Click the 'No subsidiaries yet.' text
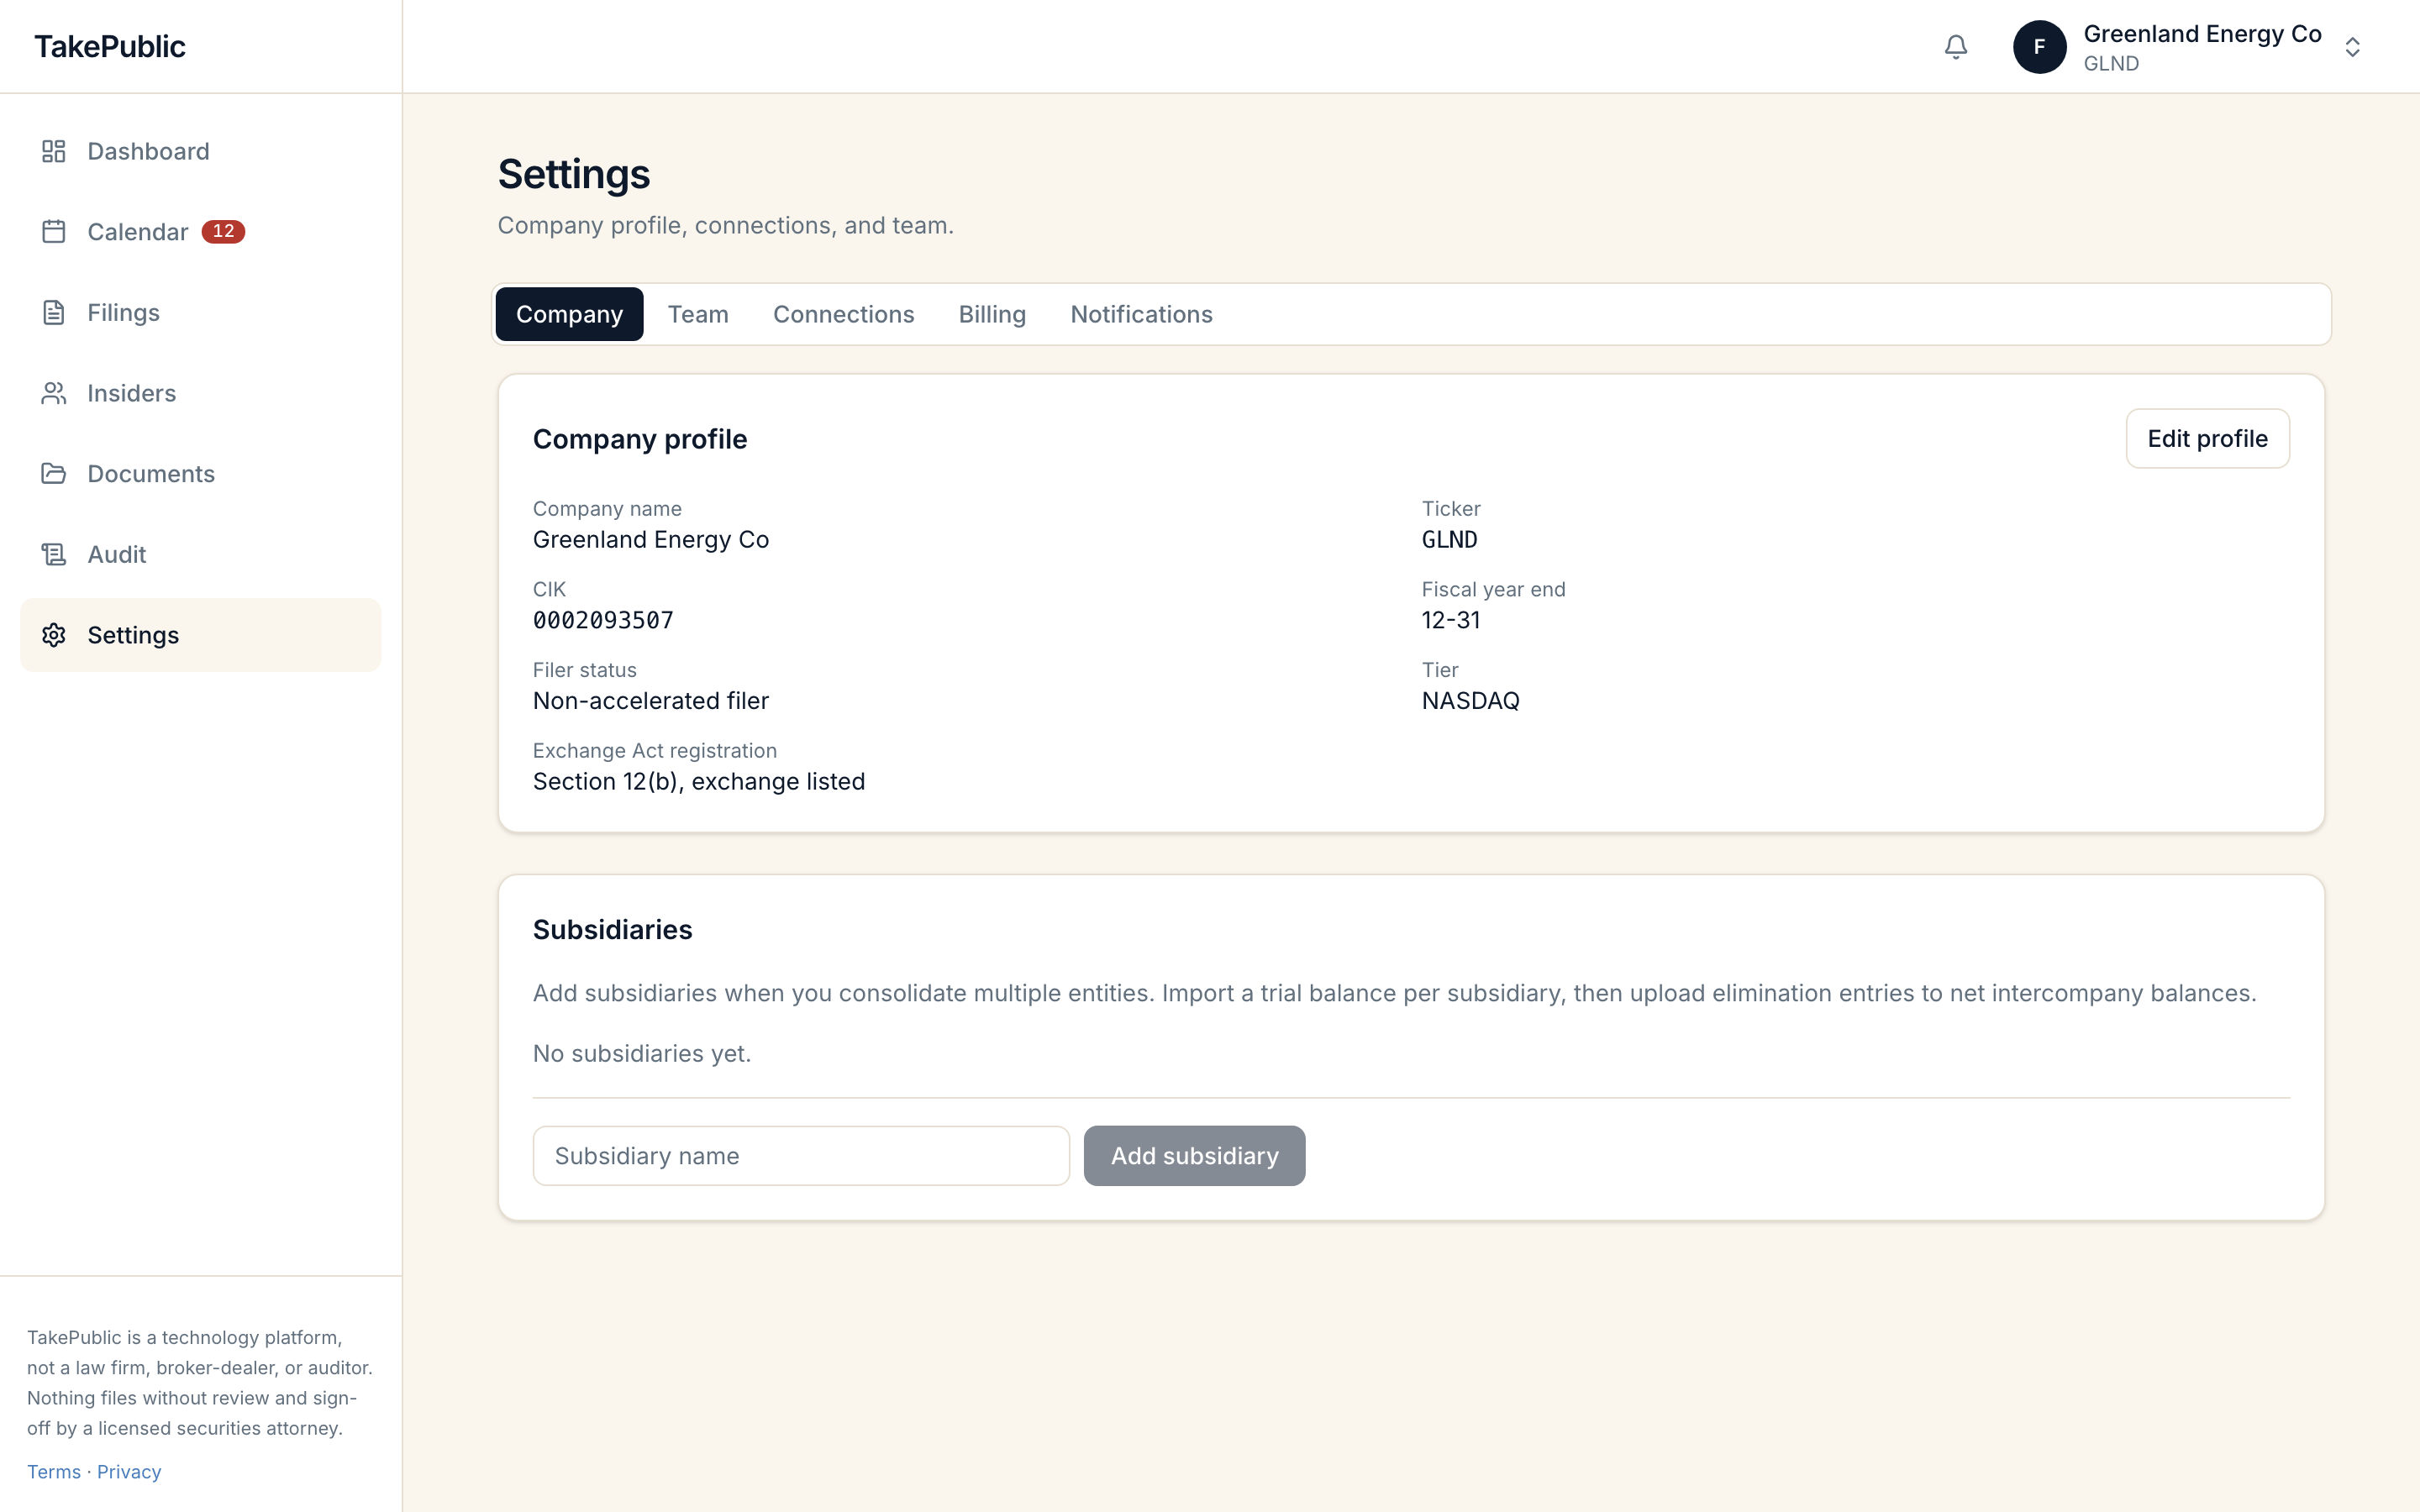The height and width of the screenshot is (1512, 2420). coord(642,1054)
